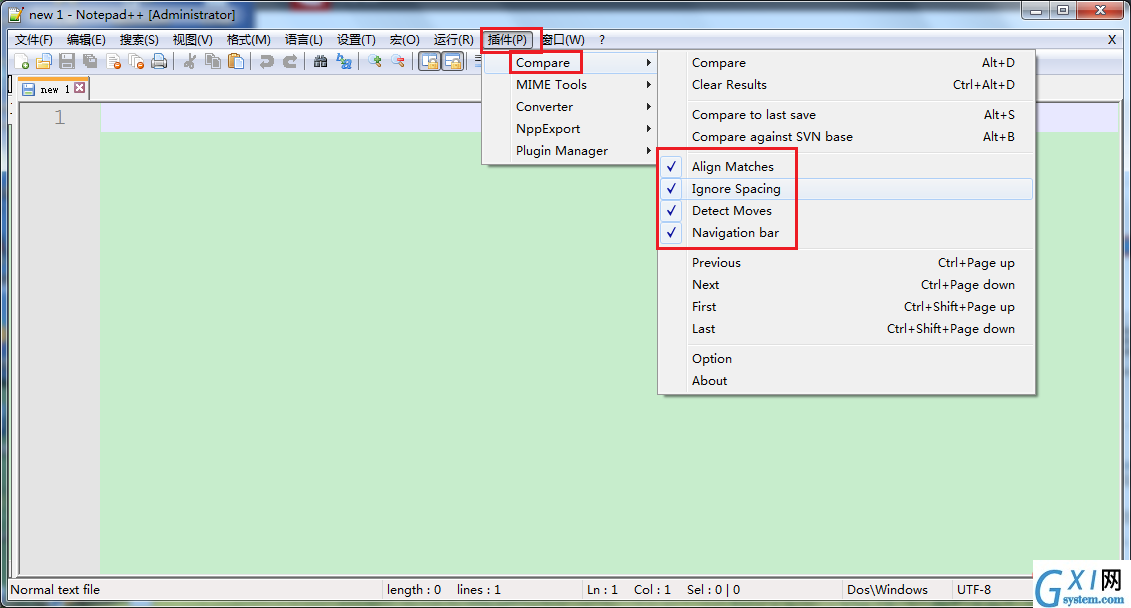The width and height of the screenshot is (1131, 608).
Task: Choose Compare to last save
Action: (847, 115)
